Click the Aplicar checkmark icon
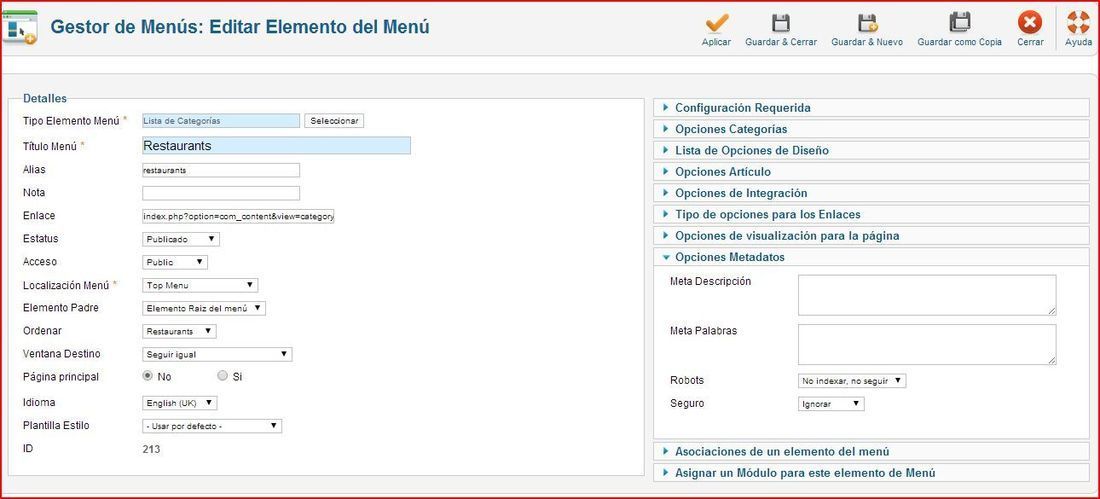 pos(716,23)
